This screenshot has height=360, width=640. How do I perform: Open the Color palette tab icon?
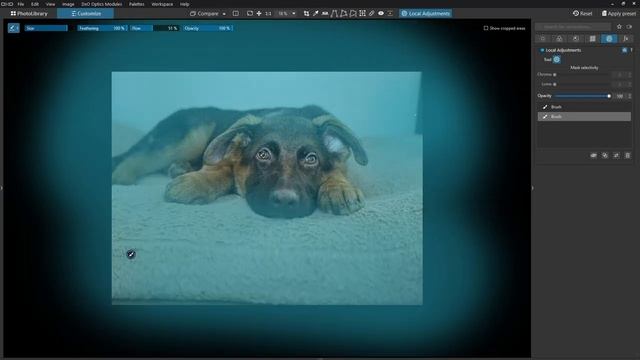tap(559, 38)
